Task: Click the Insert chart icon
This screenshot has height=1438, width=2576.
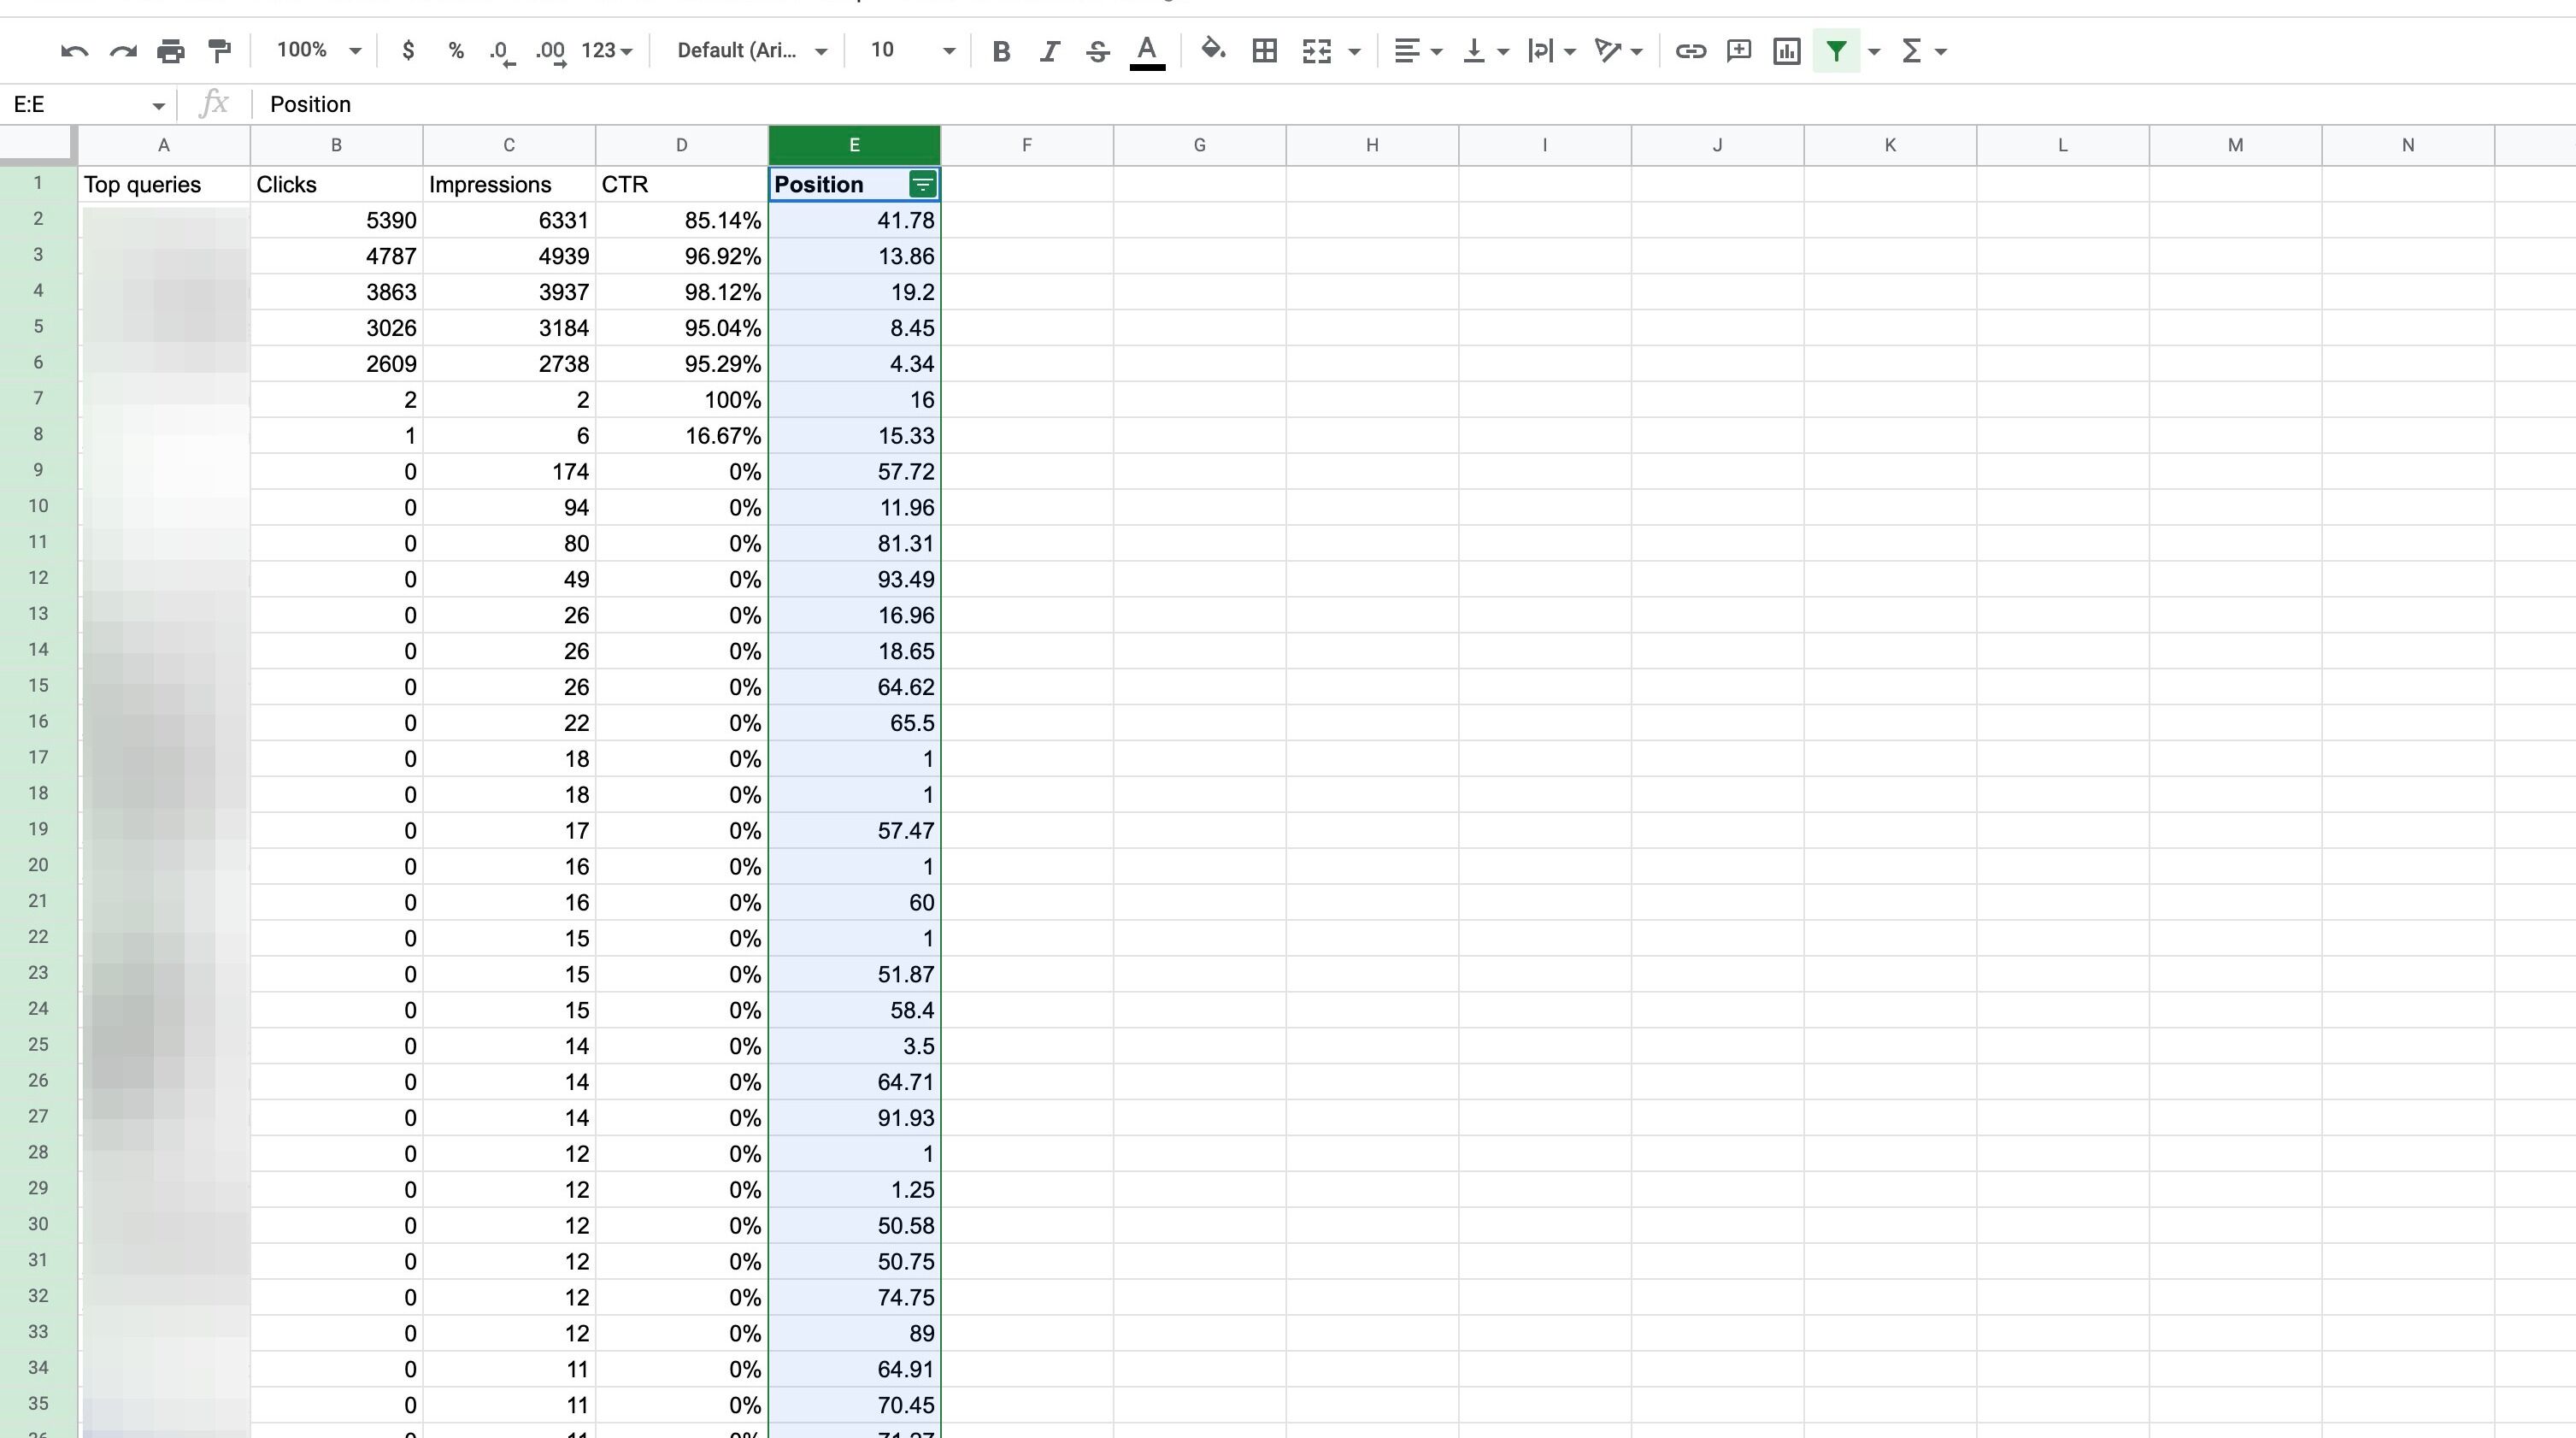Action: pyautogui.click(x=1787, y=51)
